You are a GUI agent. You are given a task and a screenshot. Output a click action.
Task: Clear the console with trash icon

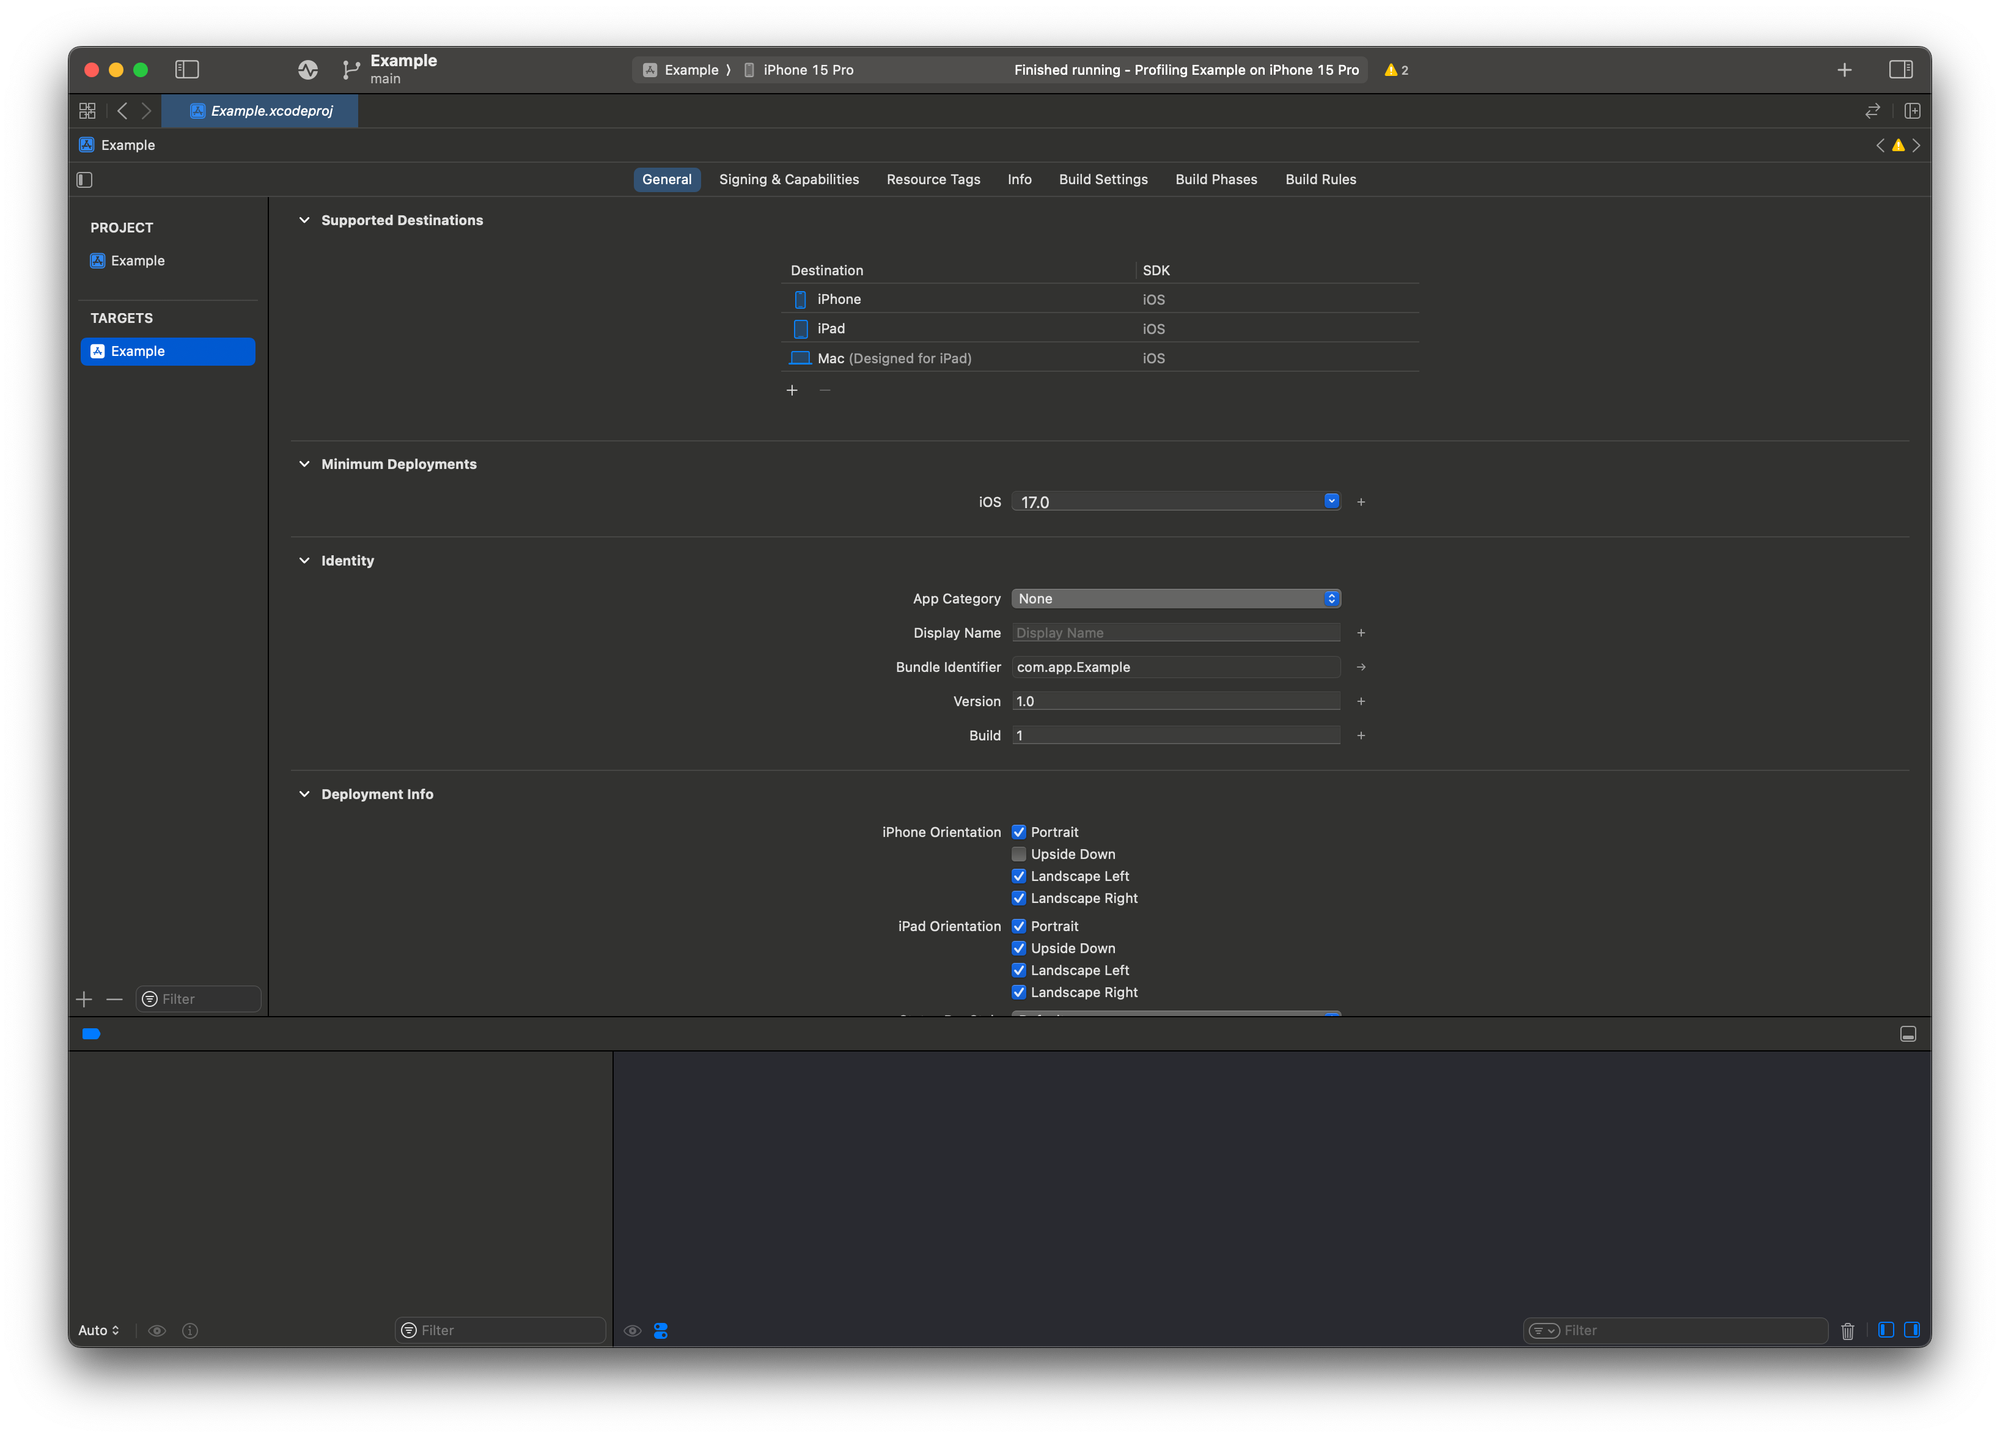point(1847,1330)
